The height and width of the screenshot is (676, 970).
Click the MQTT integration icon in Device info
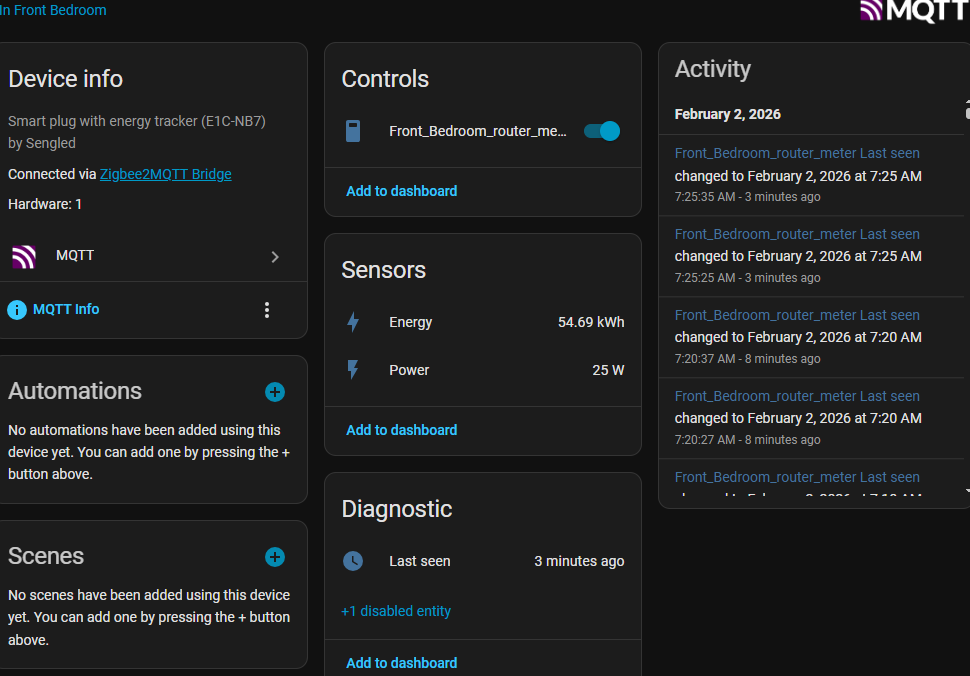click(x=24, y=256)
